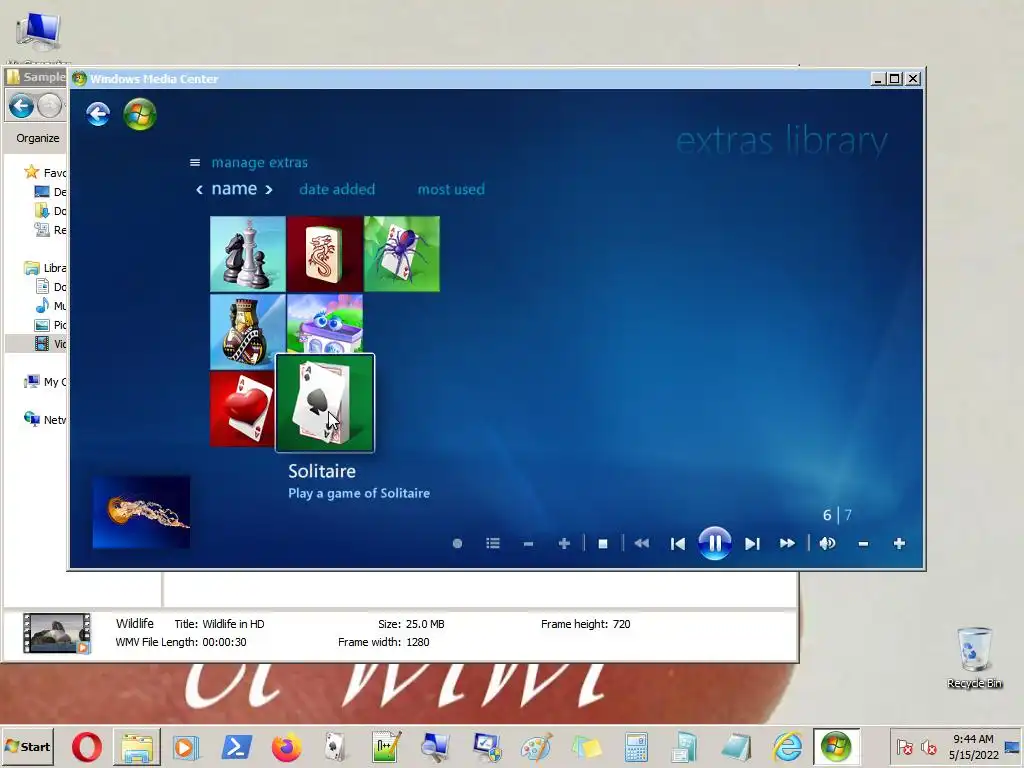Screen dimensions: 1024x768
Task: Skip to previous track
Action: 678,543
